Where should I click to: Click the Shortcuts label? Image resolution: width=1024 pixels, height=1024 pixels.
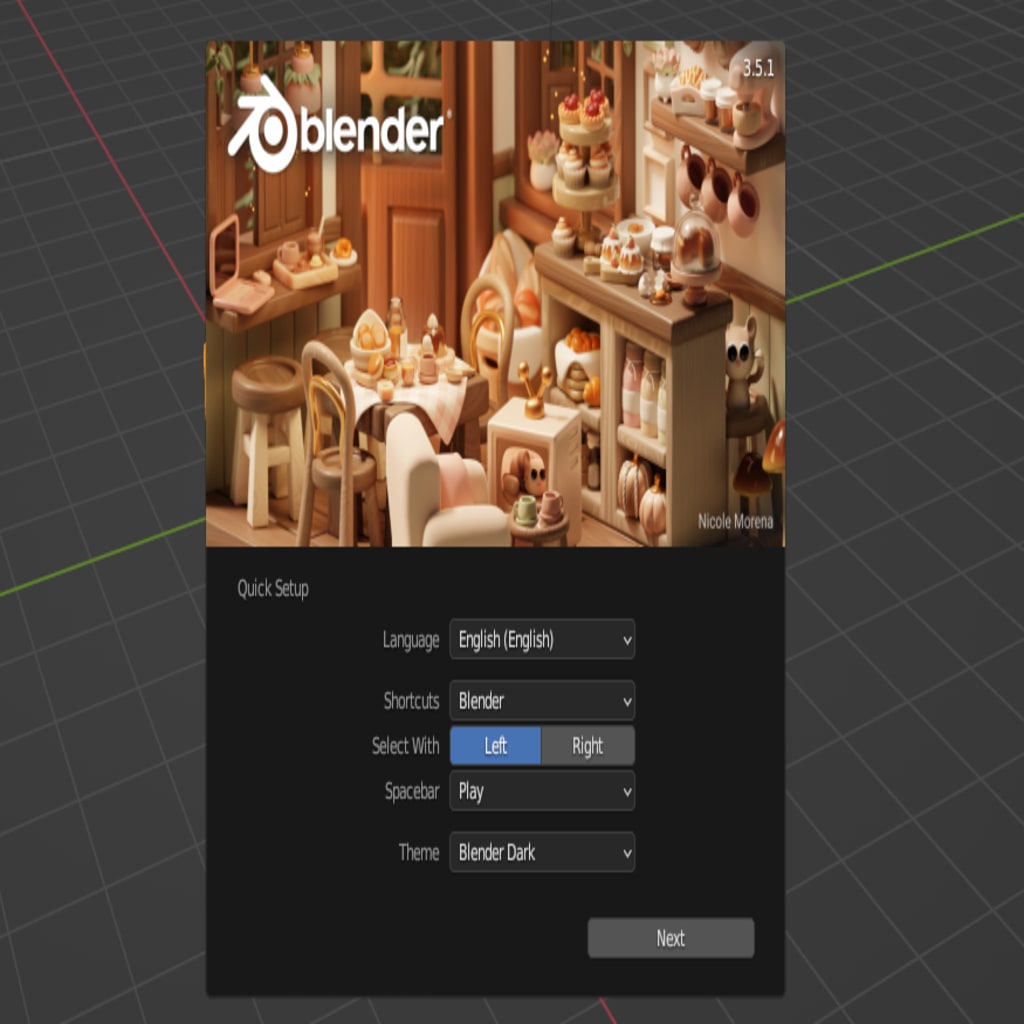pos(411,701)
